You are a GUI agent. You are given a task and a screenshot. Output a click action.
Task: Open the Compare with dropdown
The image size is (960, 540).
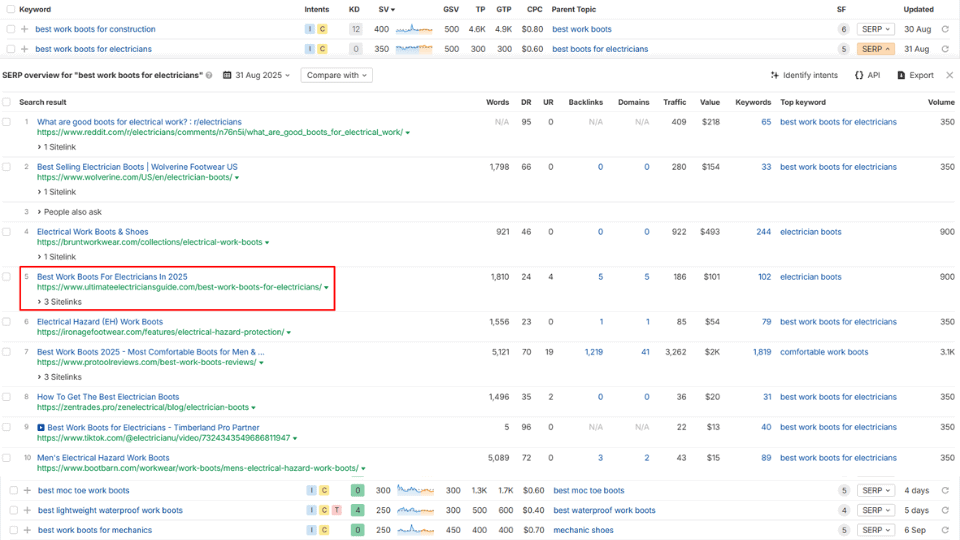[337, 75]
